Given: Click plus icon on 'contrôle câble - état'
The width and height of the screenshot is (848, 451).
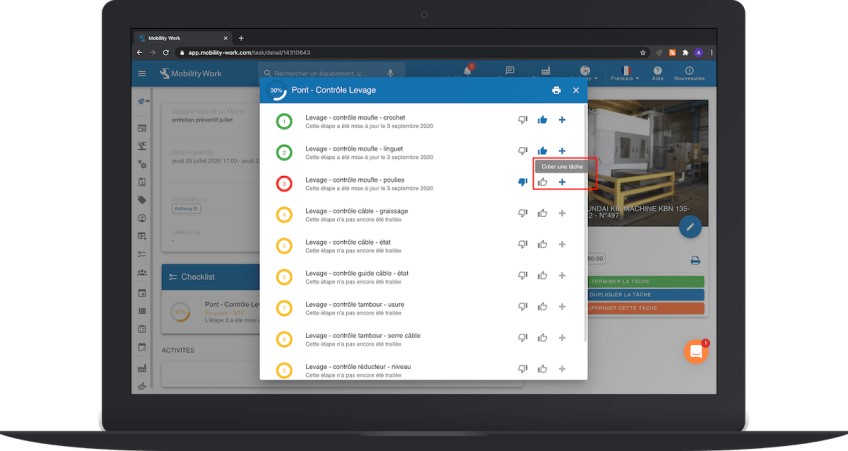Looking at the screenshot, I should (562, 244).
